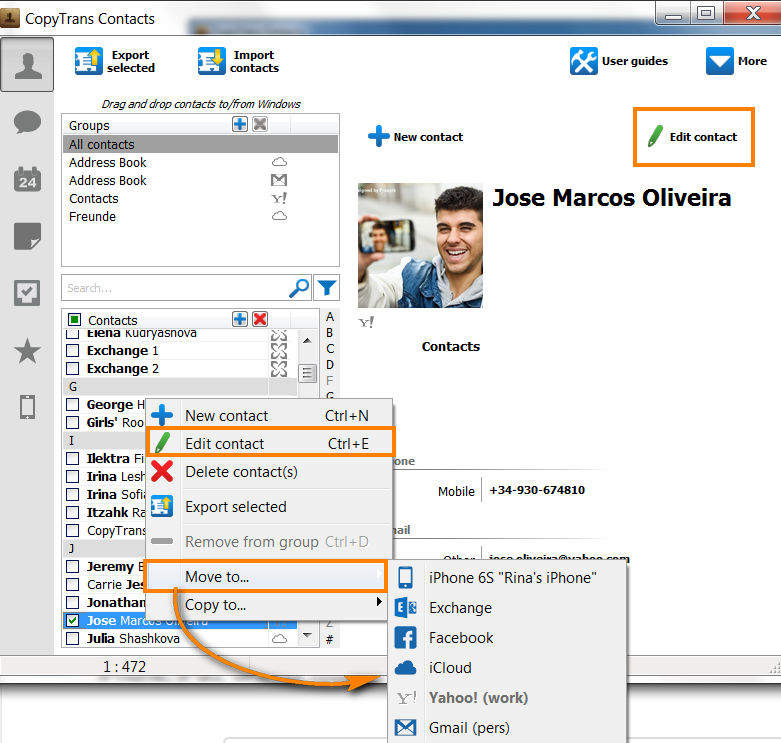Click Jose's profile photo thumbnail
The width and height of the screenshot is (781, 743).
pos(420,246)
